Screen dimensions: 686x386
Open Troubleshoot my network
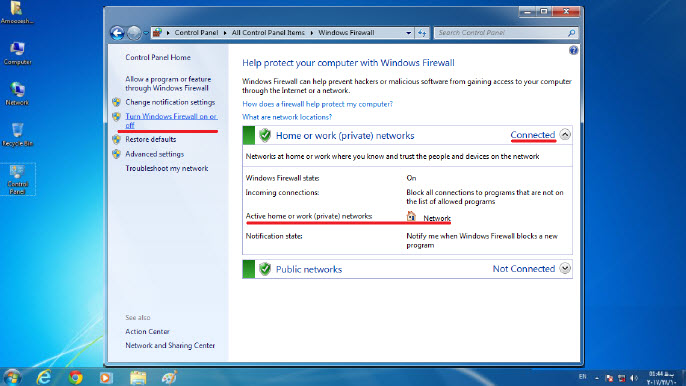(167, 168)
